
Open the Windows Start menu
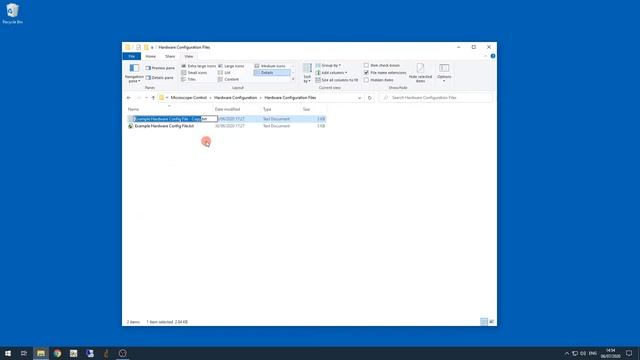click(x=8, y=353)
